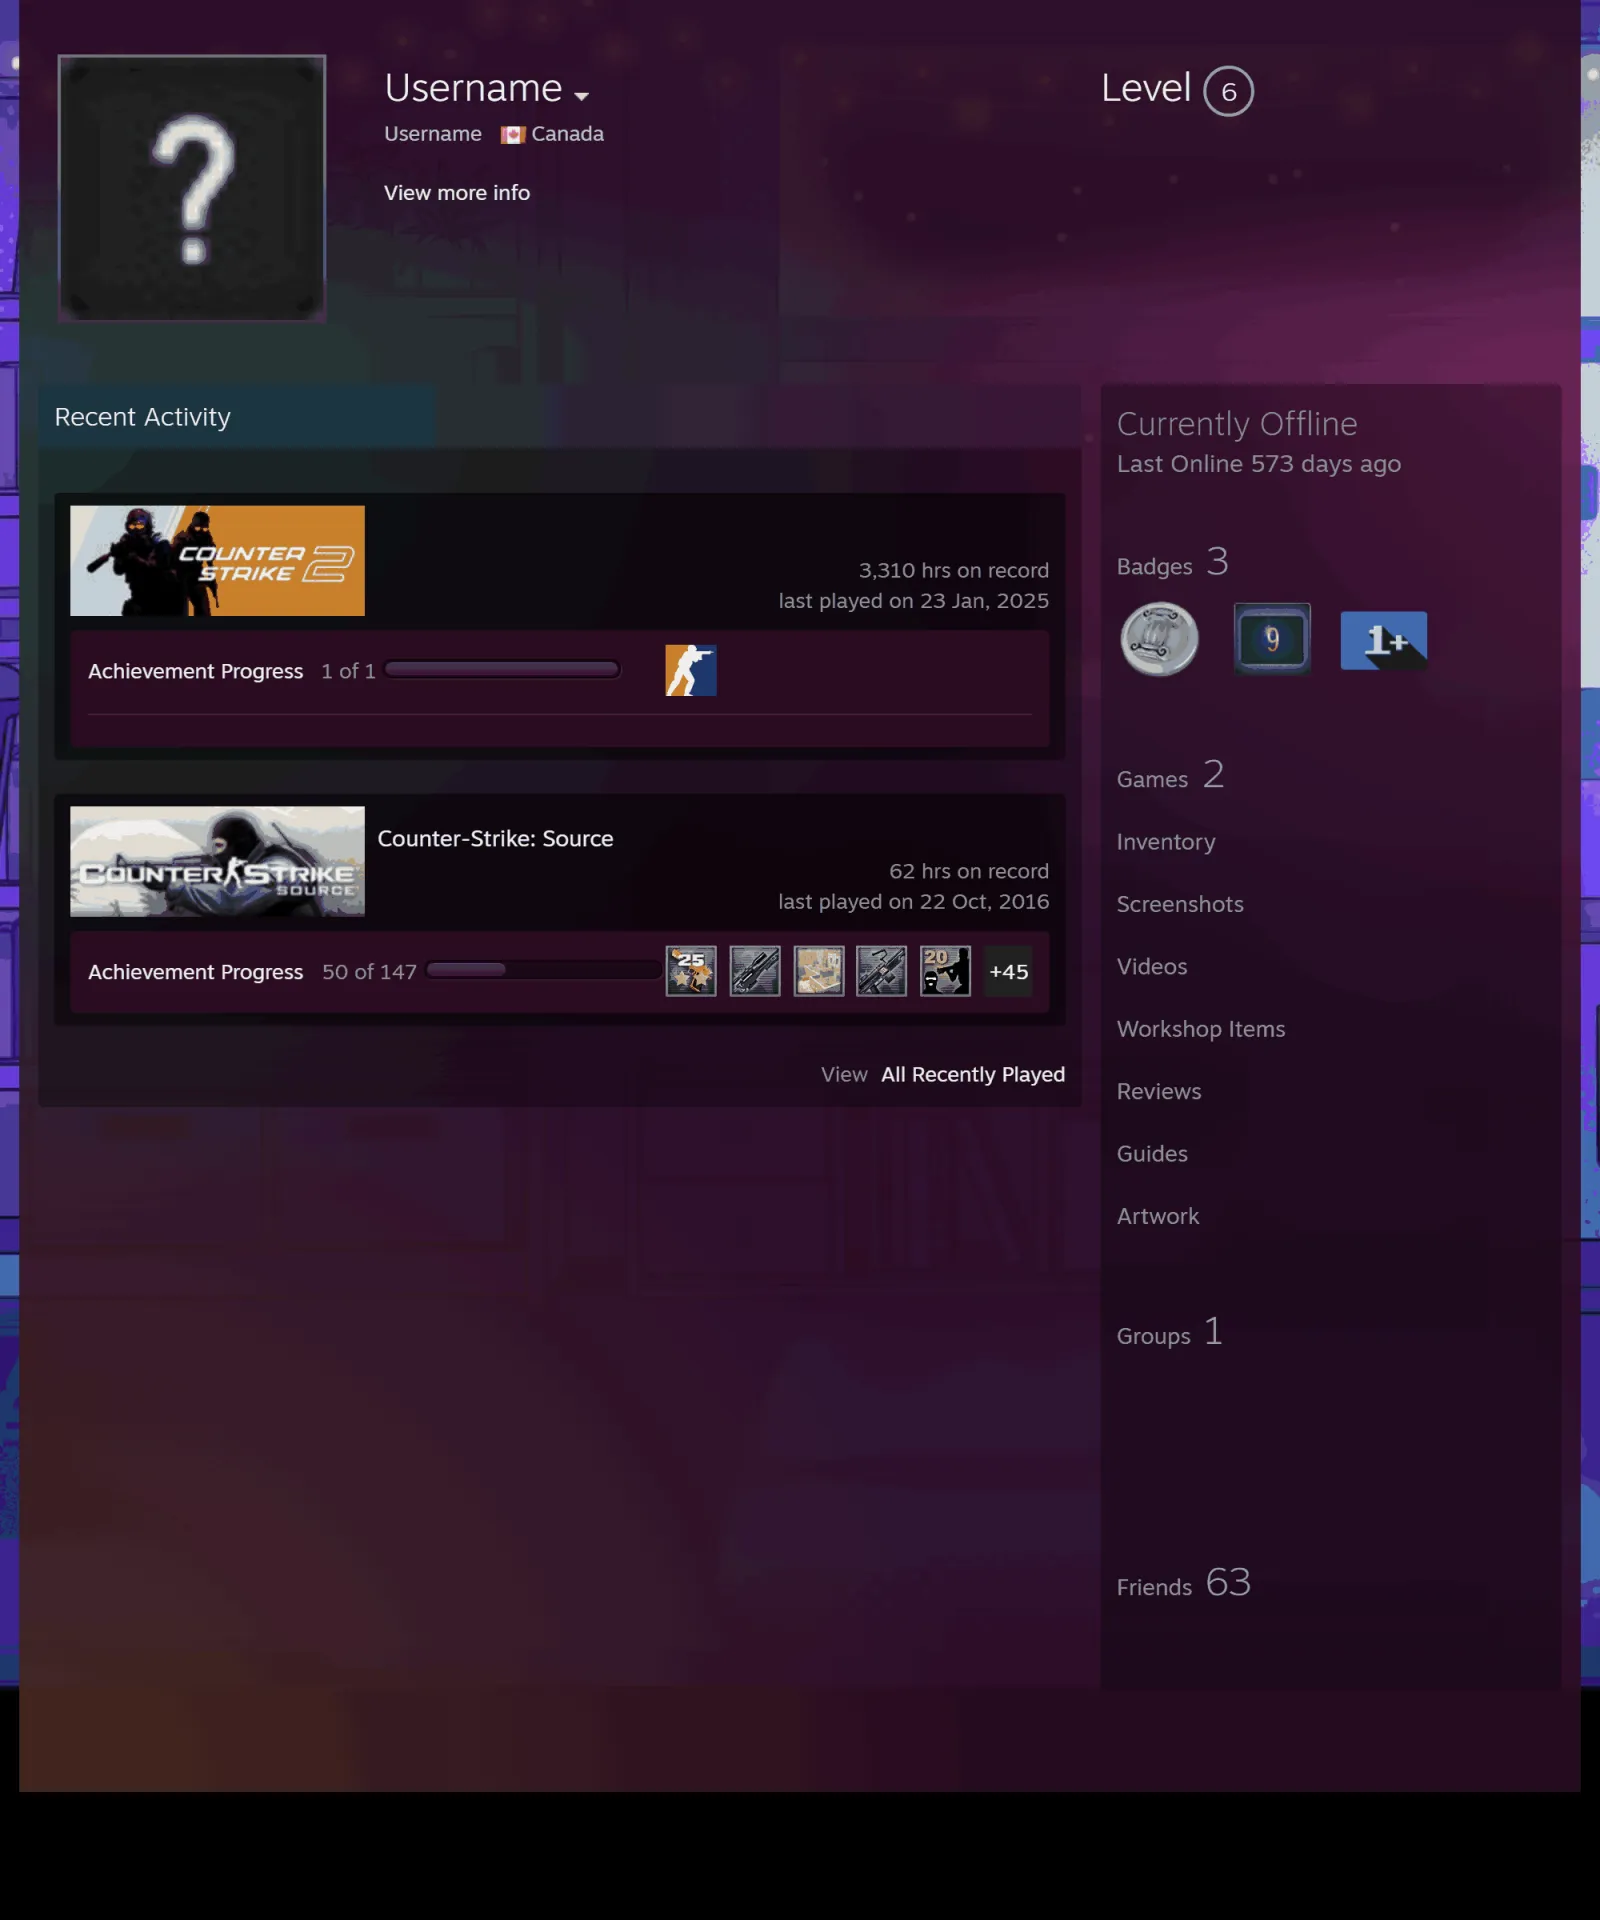This screenshot has width=1600, height=1920.
Task: Click the View more info link
Action: [457, 193]
